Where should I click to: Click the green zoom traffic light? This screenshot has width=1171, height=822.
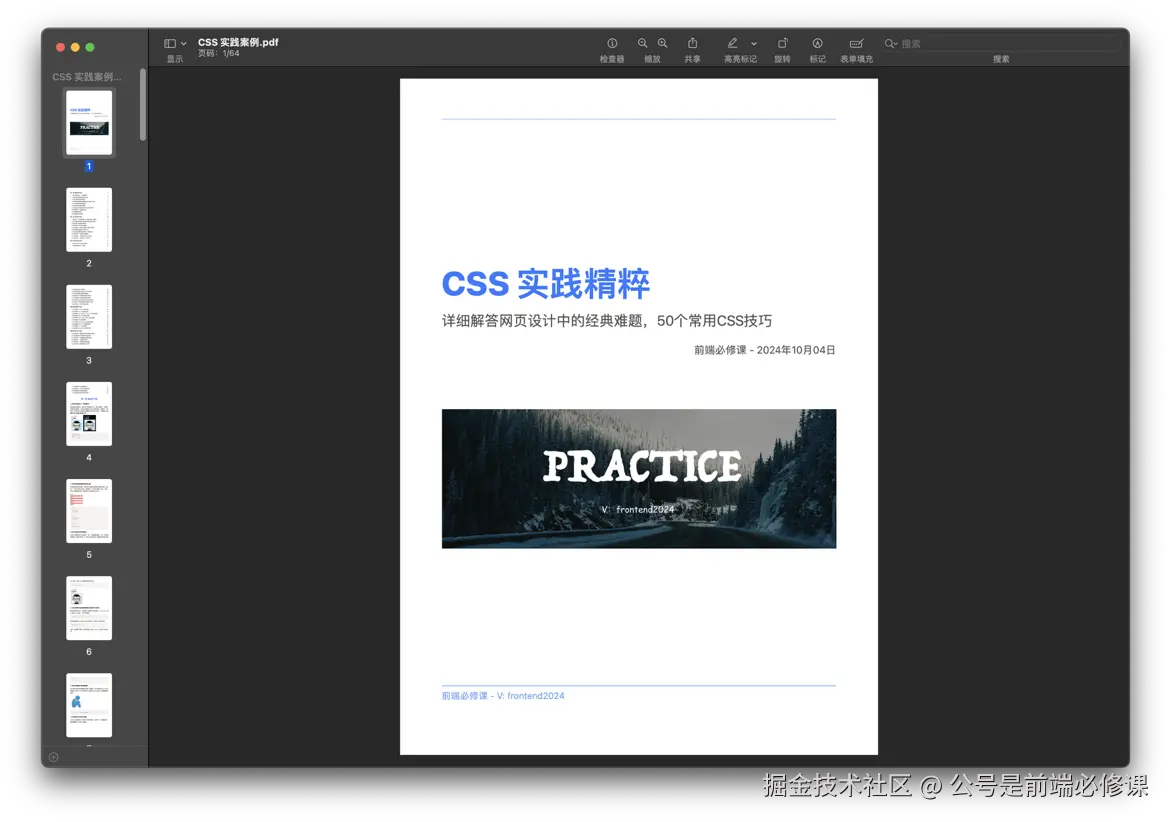point(92,46)
